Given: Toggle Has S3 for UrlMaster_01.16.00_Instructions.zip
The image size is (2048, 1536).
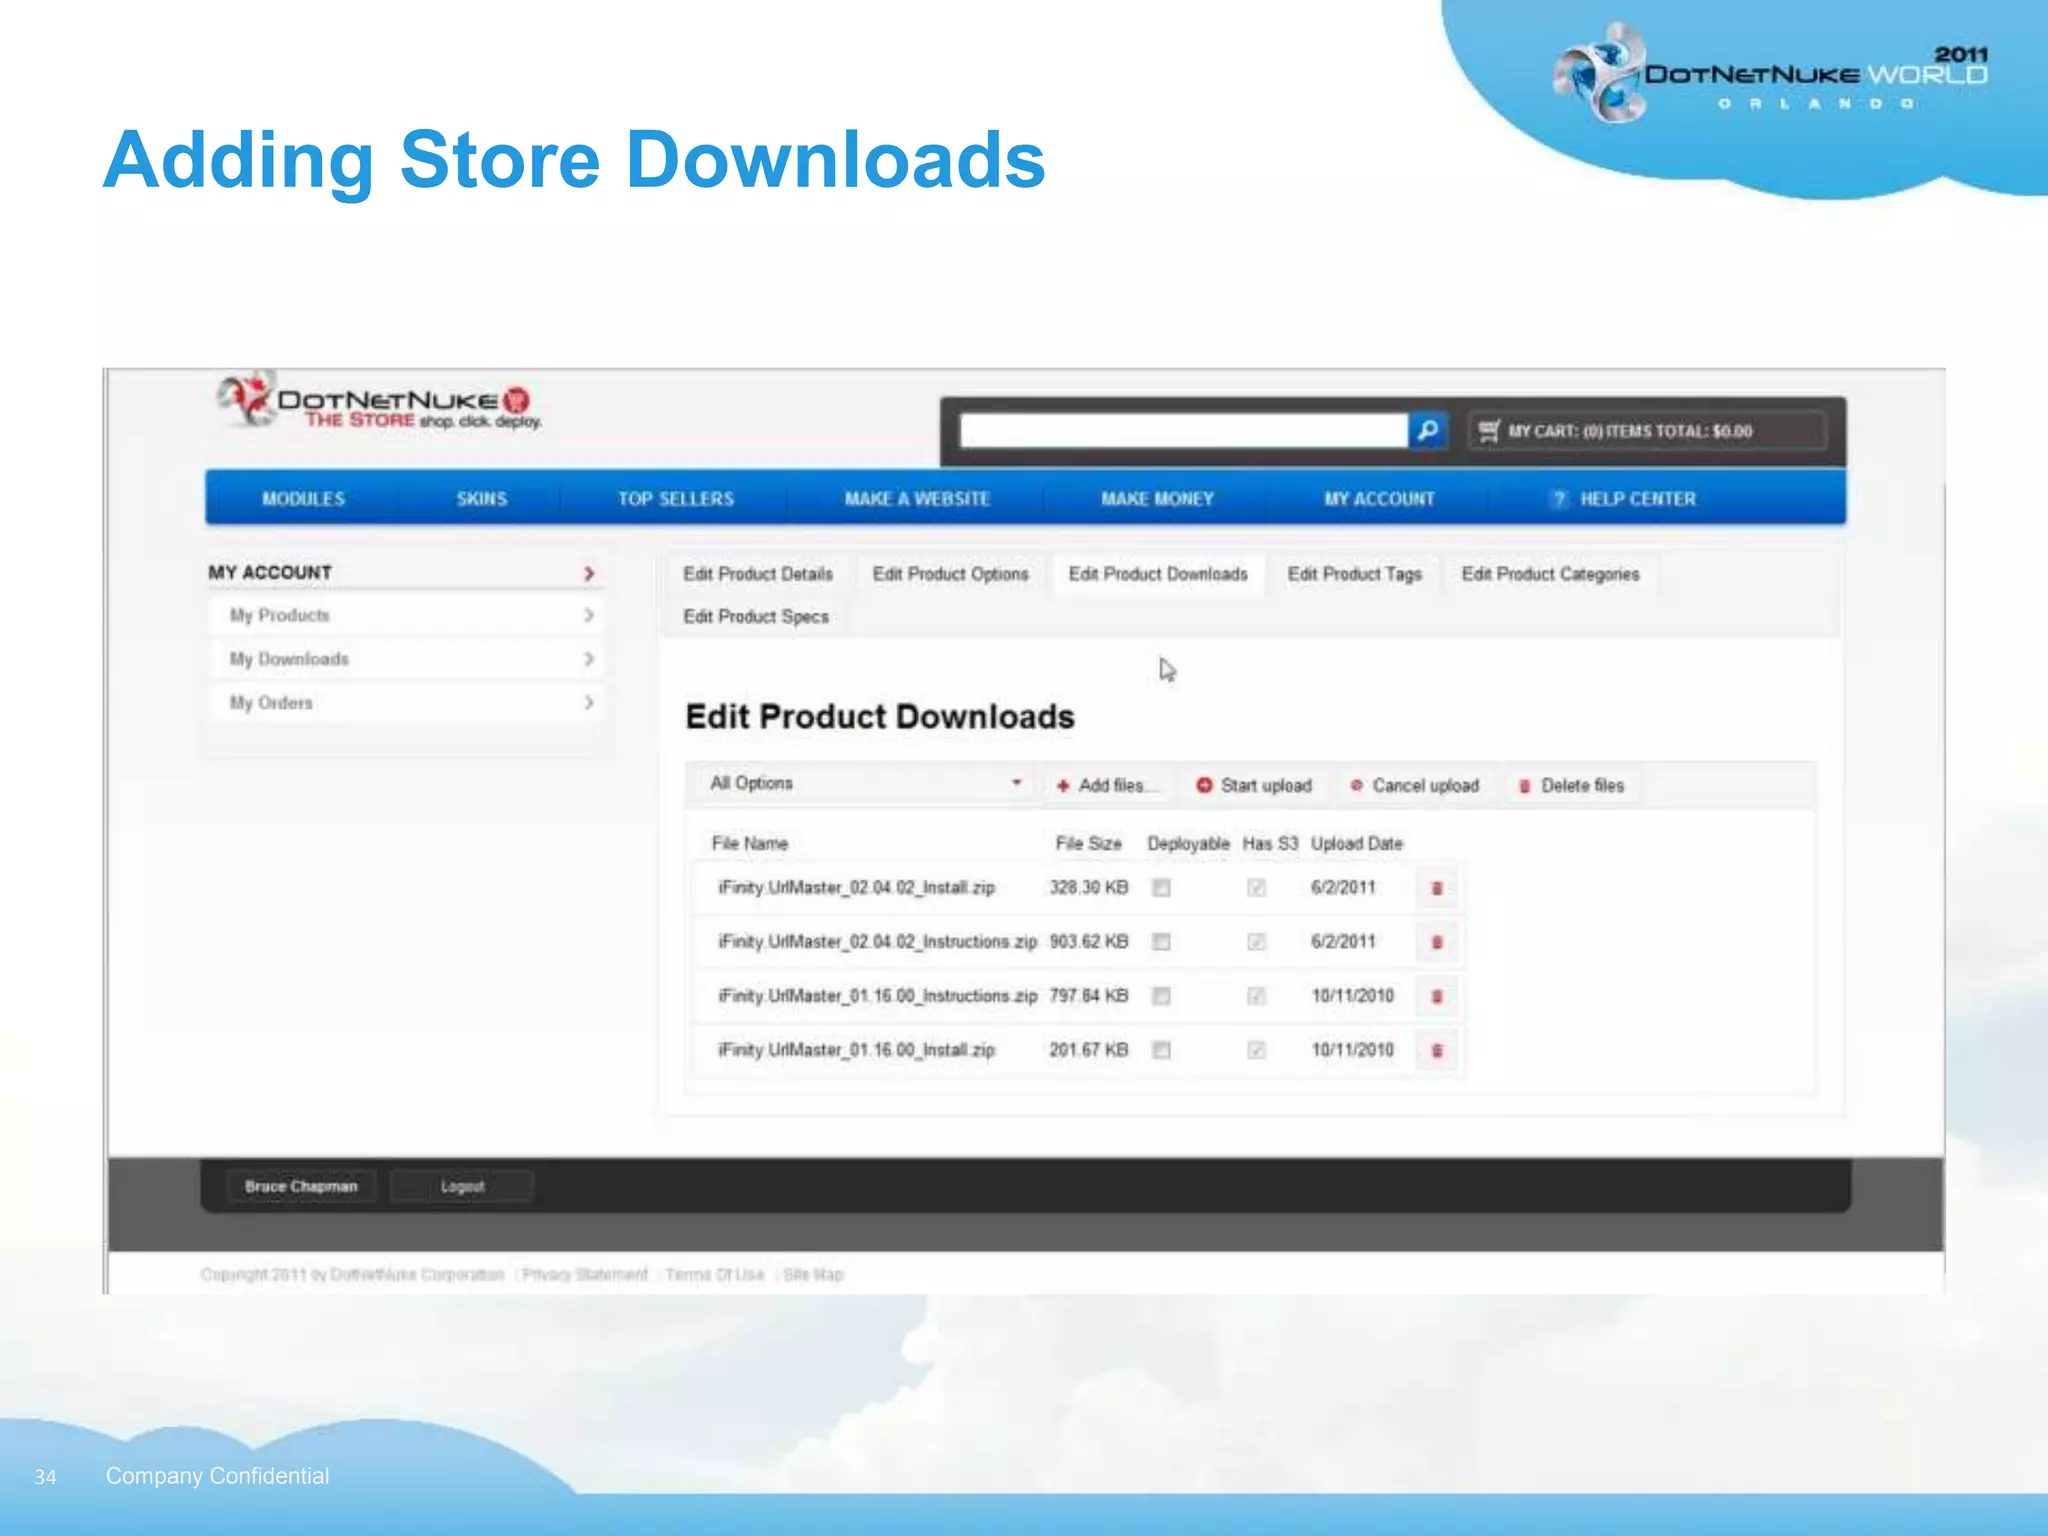Looking at the screenshot, I should 1257,996.
